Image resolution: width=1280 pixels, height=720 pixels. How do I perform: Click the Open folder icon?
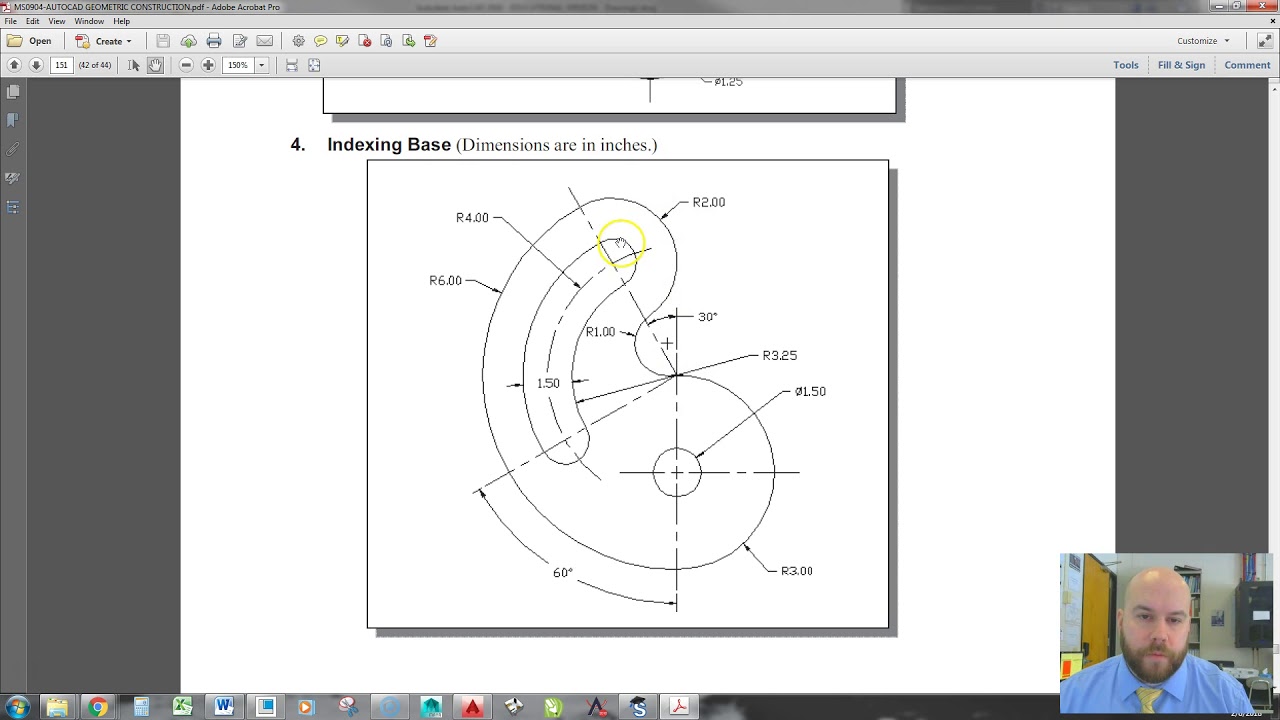(15, 41)
